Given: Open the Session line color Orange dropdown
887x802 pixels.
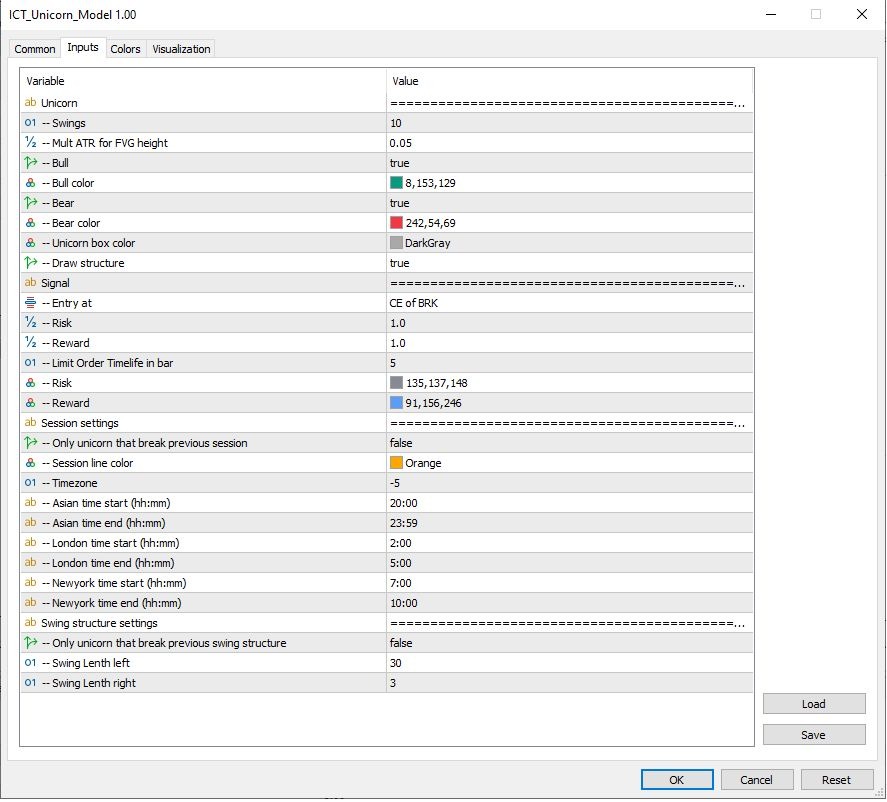Looking at the screenshot, I should coord(570,463).
